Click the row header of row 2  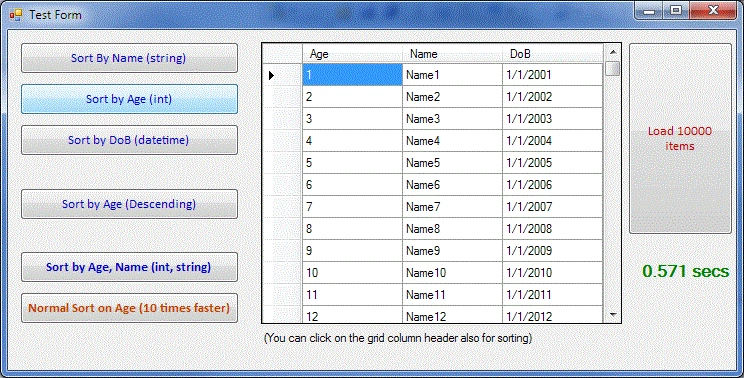point(282,97)
